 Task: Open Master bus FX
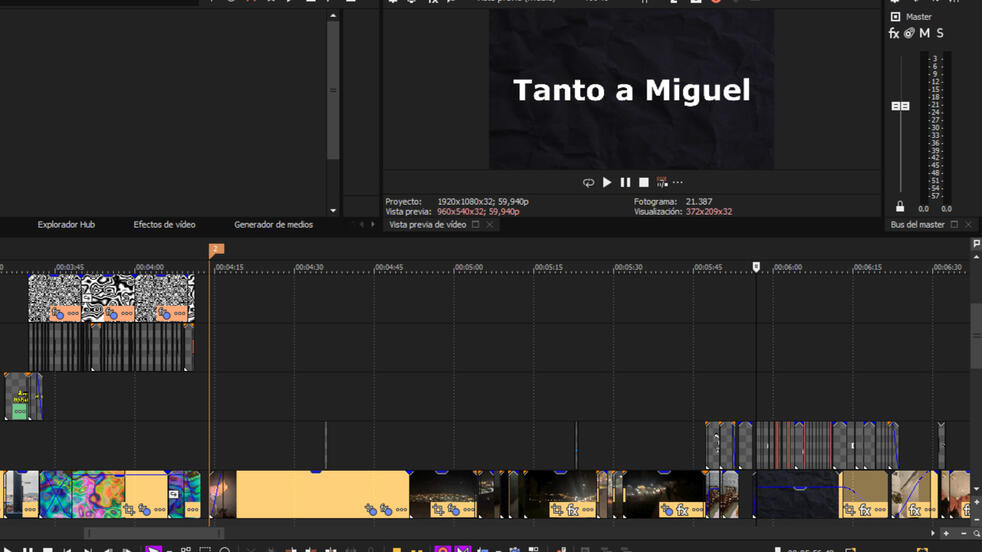(894, 34)
